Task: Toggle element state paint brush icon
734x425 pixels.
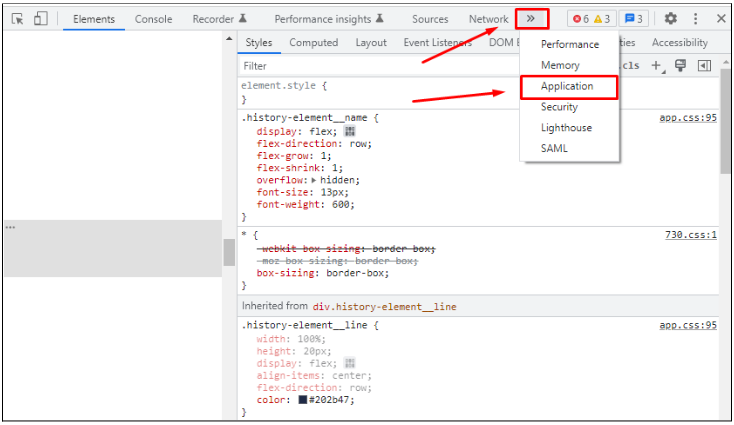Action: click(681, 66)
